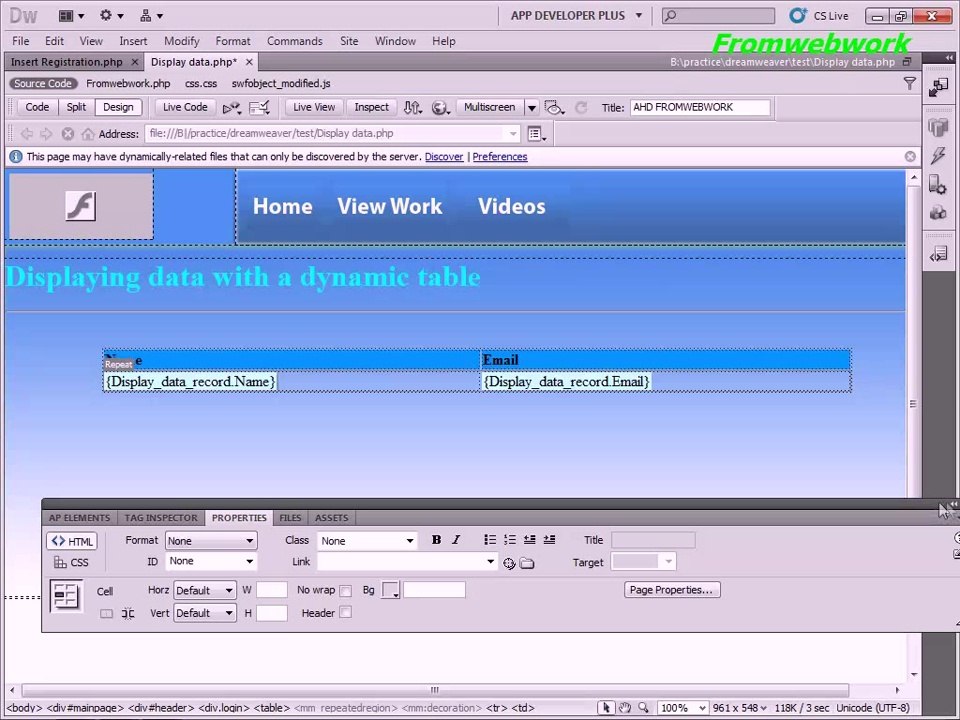Open the Insert panel icon in sidebar

coord(938,88)
